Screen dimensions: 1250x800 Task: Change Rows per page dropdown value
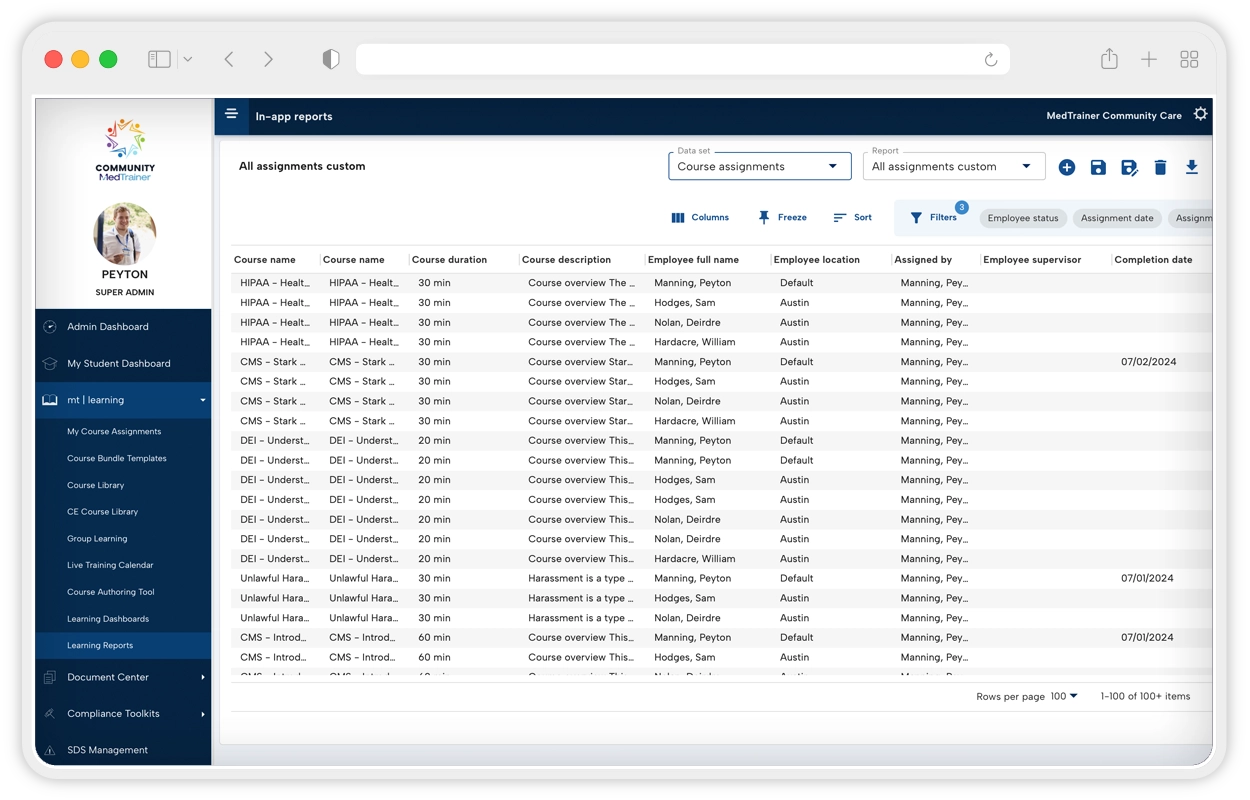coord(1063,696)
